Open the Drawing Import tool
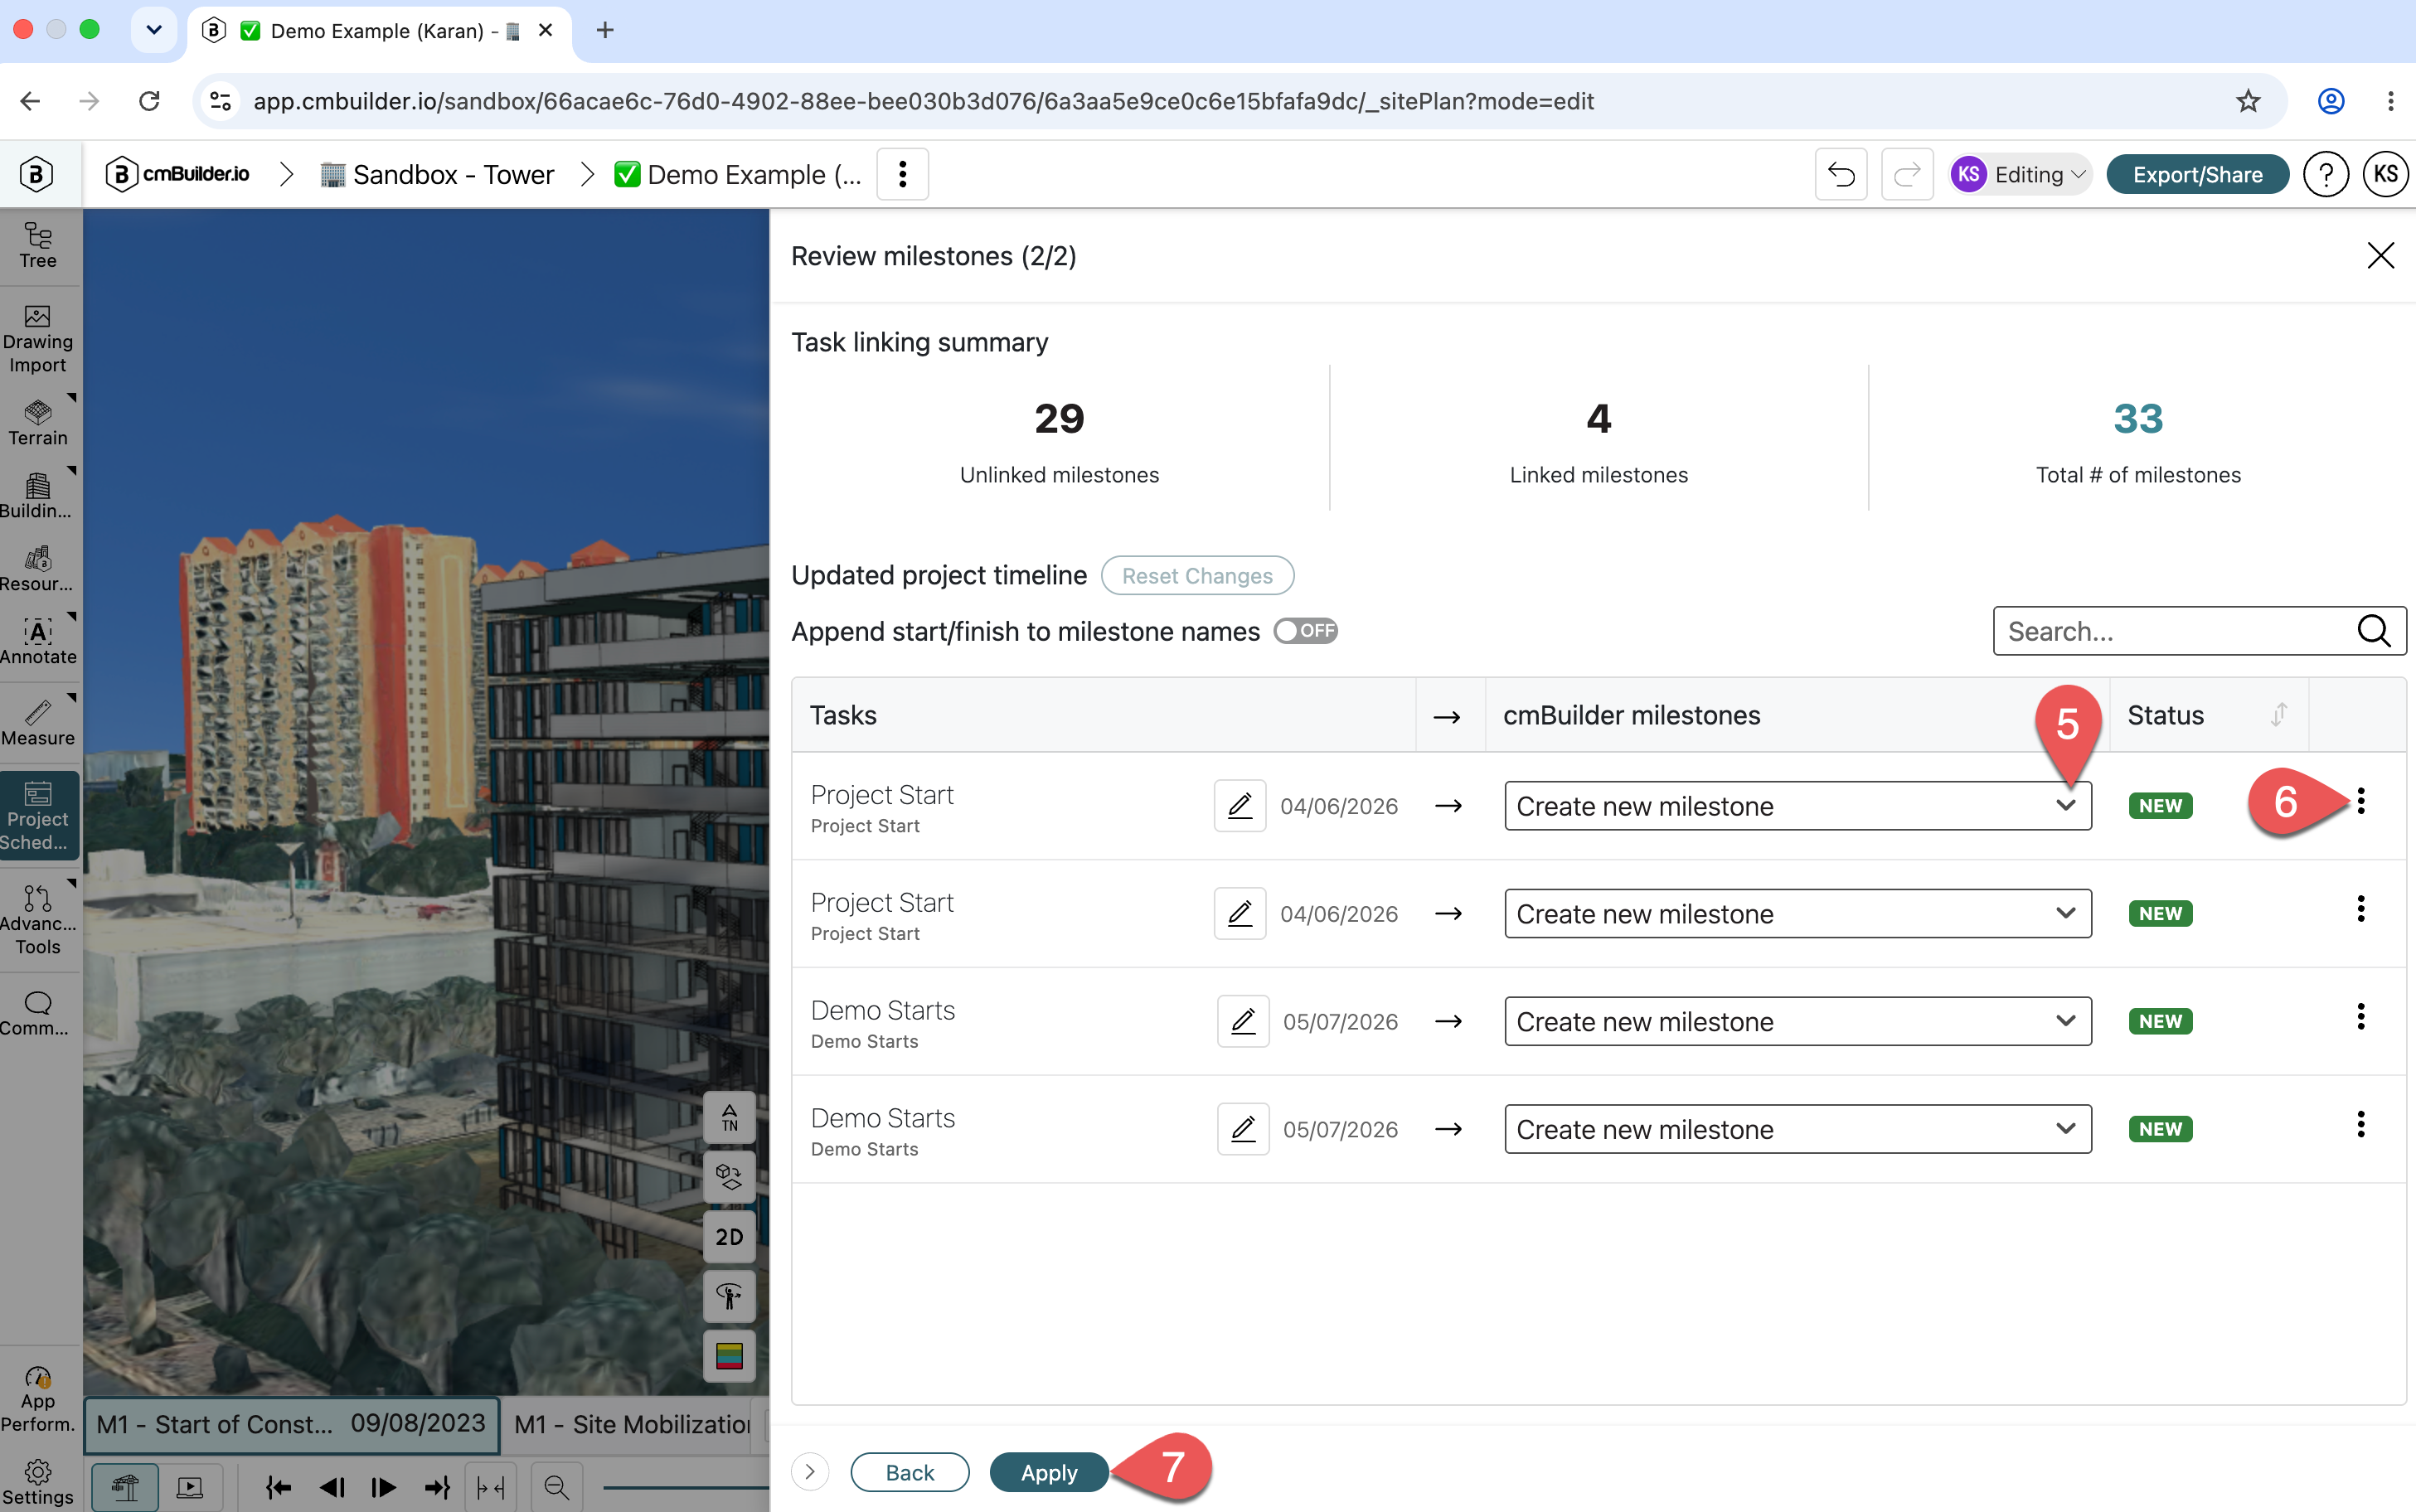 pos(38,340)
